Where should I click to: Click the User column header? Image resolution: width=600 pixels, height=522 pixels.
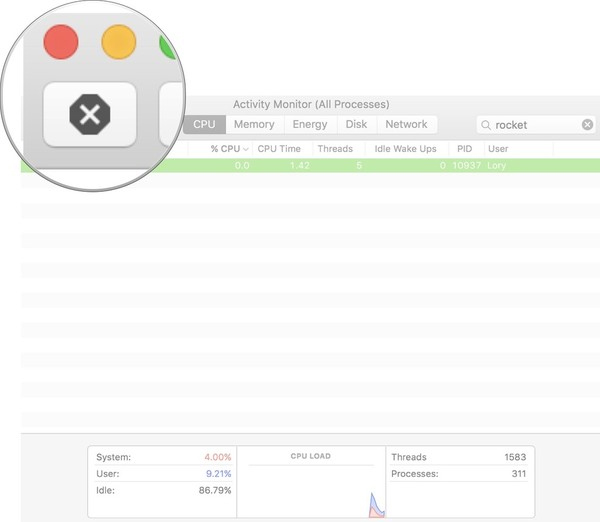498,149
